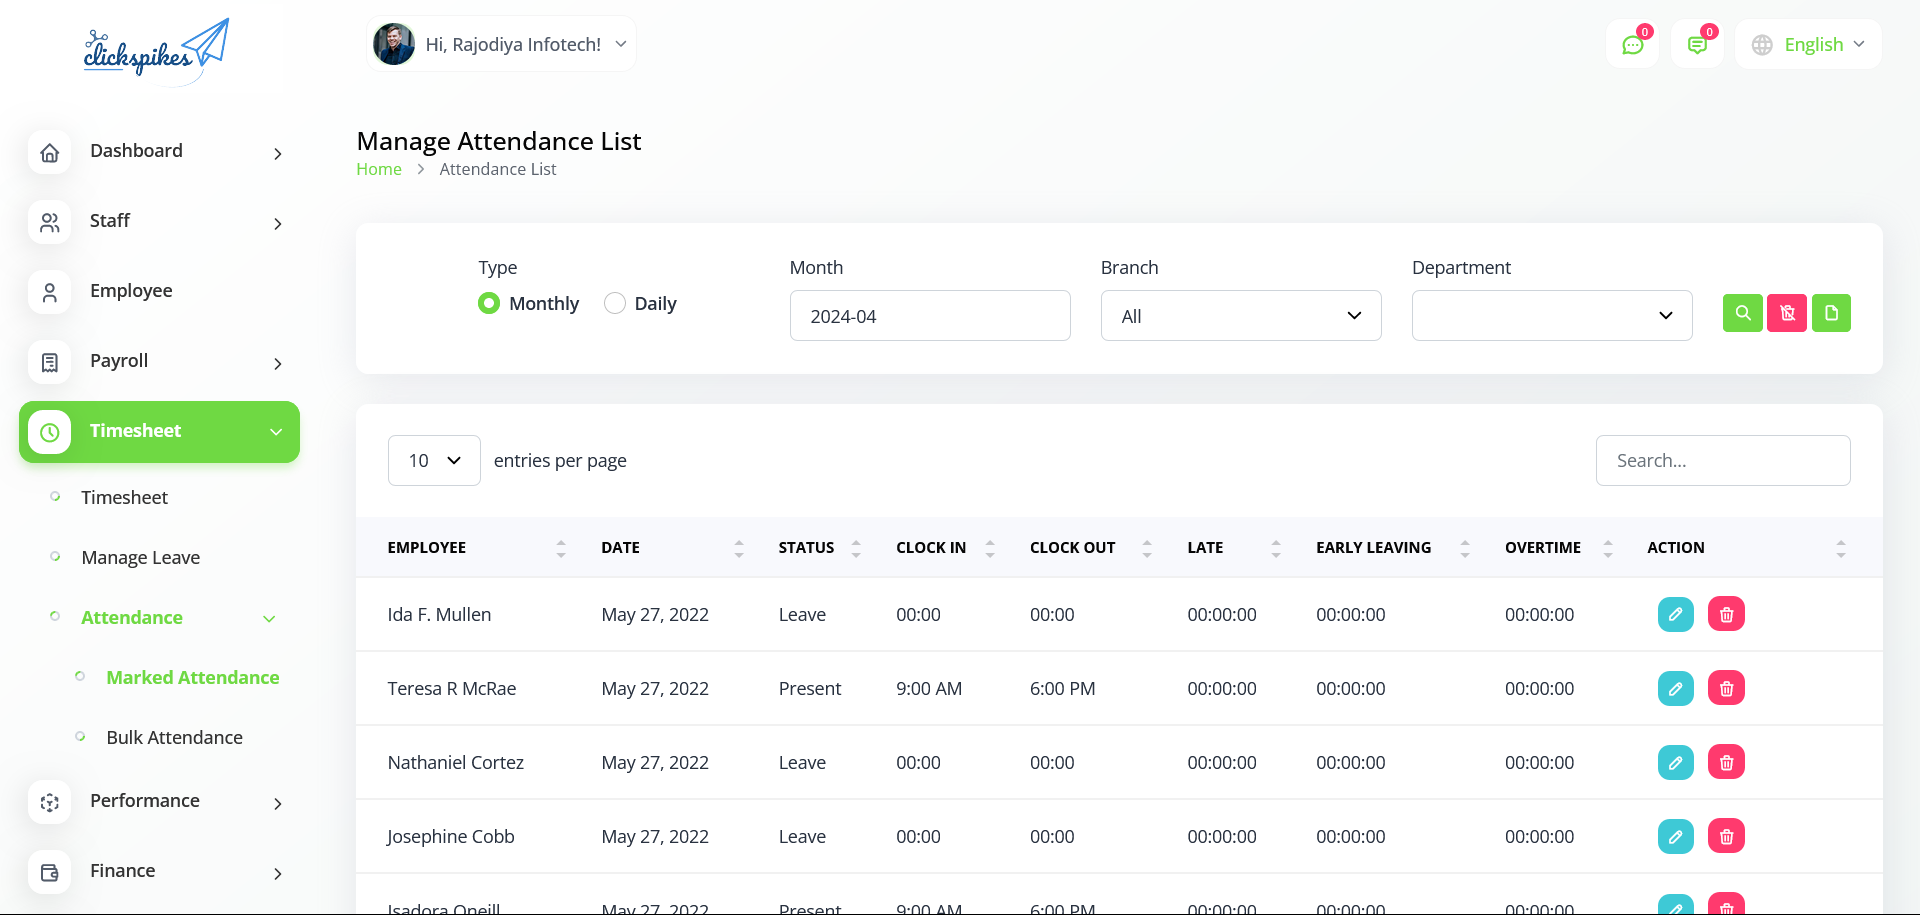This screenshot has height=915, width=1920.
Task: Edit Ida F. Mullen attendance record
Action: coord(1675,614)
